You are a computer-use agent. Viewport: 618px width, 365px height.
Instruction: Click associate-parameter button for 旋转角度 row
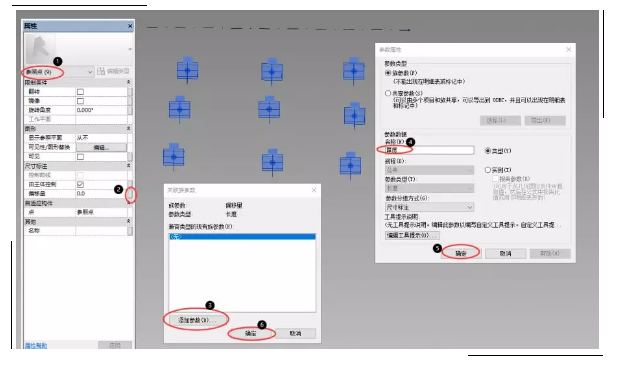(x=130, y=110)
